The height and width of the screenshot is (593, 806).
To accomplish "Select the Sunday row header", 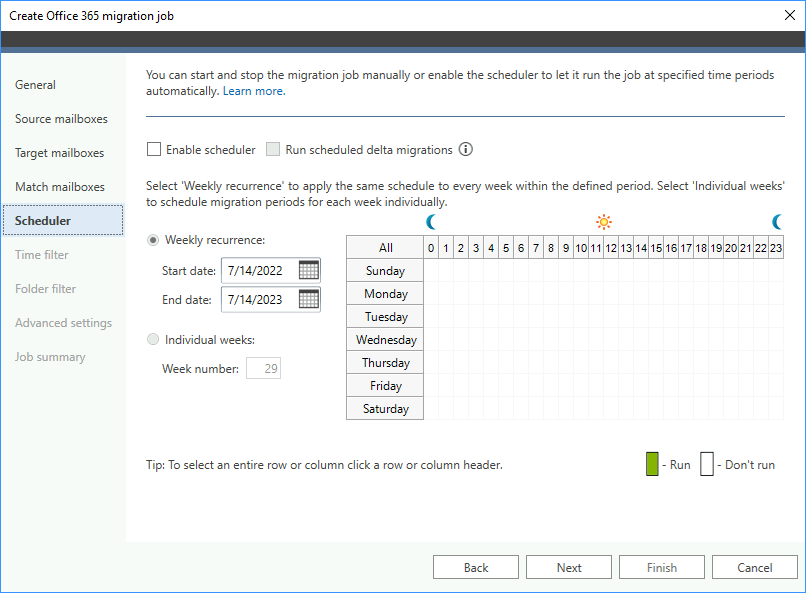I will pos(385,270).
